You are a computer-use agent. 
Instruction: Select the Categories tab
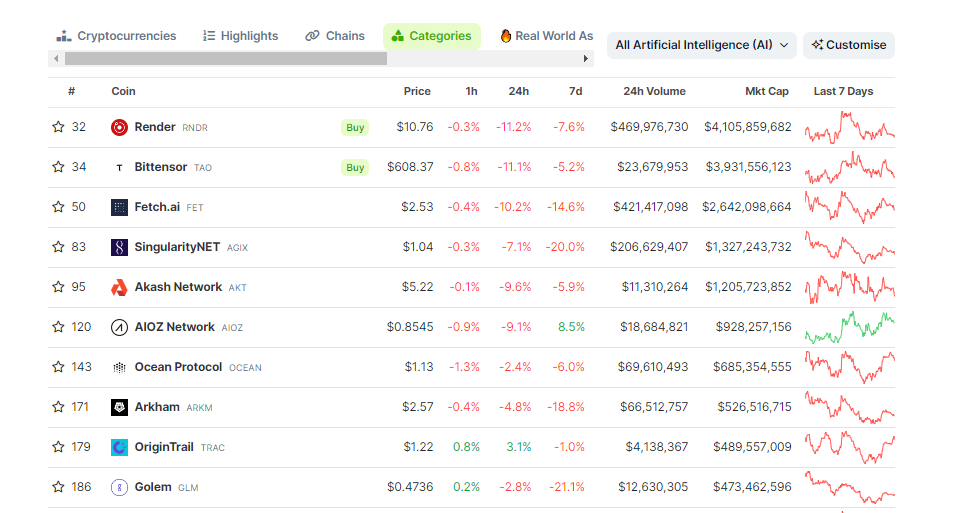tap(432, 36)
